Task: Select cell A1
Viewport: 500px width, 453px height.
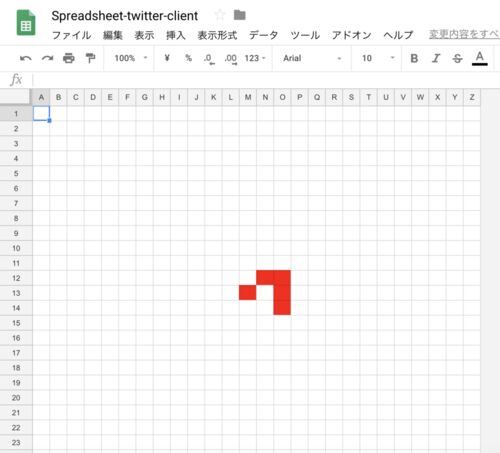Action: [41, 113]
